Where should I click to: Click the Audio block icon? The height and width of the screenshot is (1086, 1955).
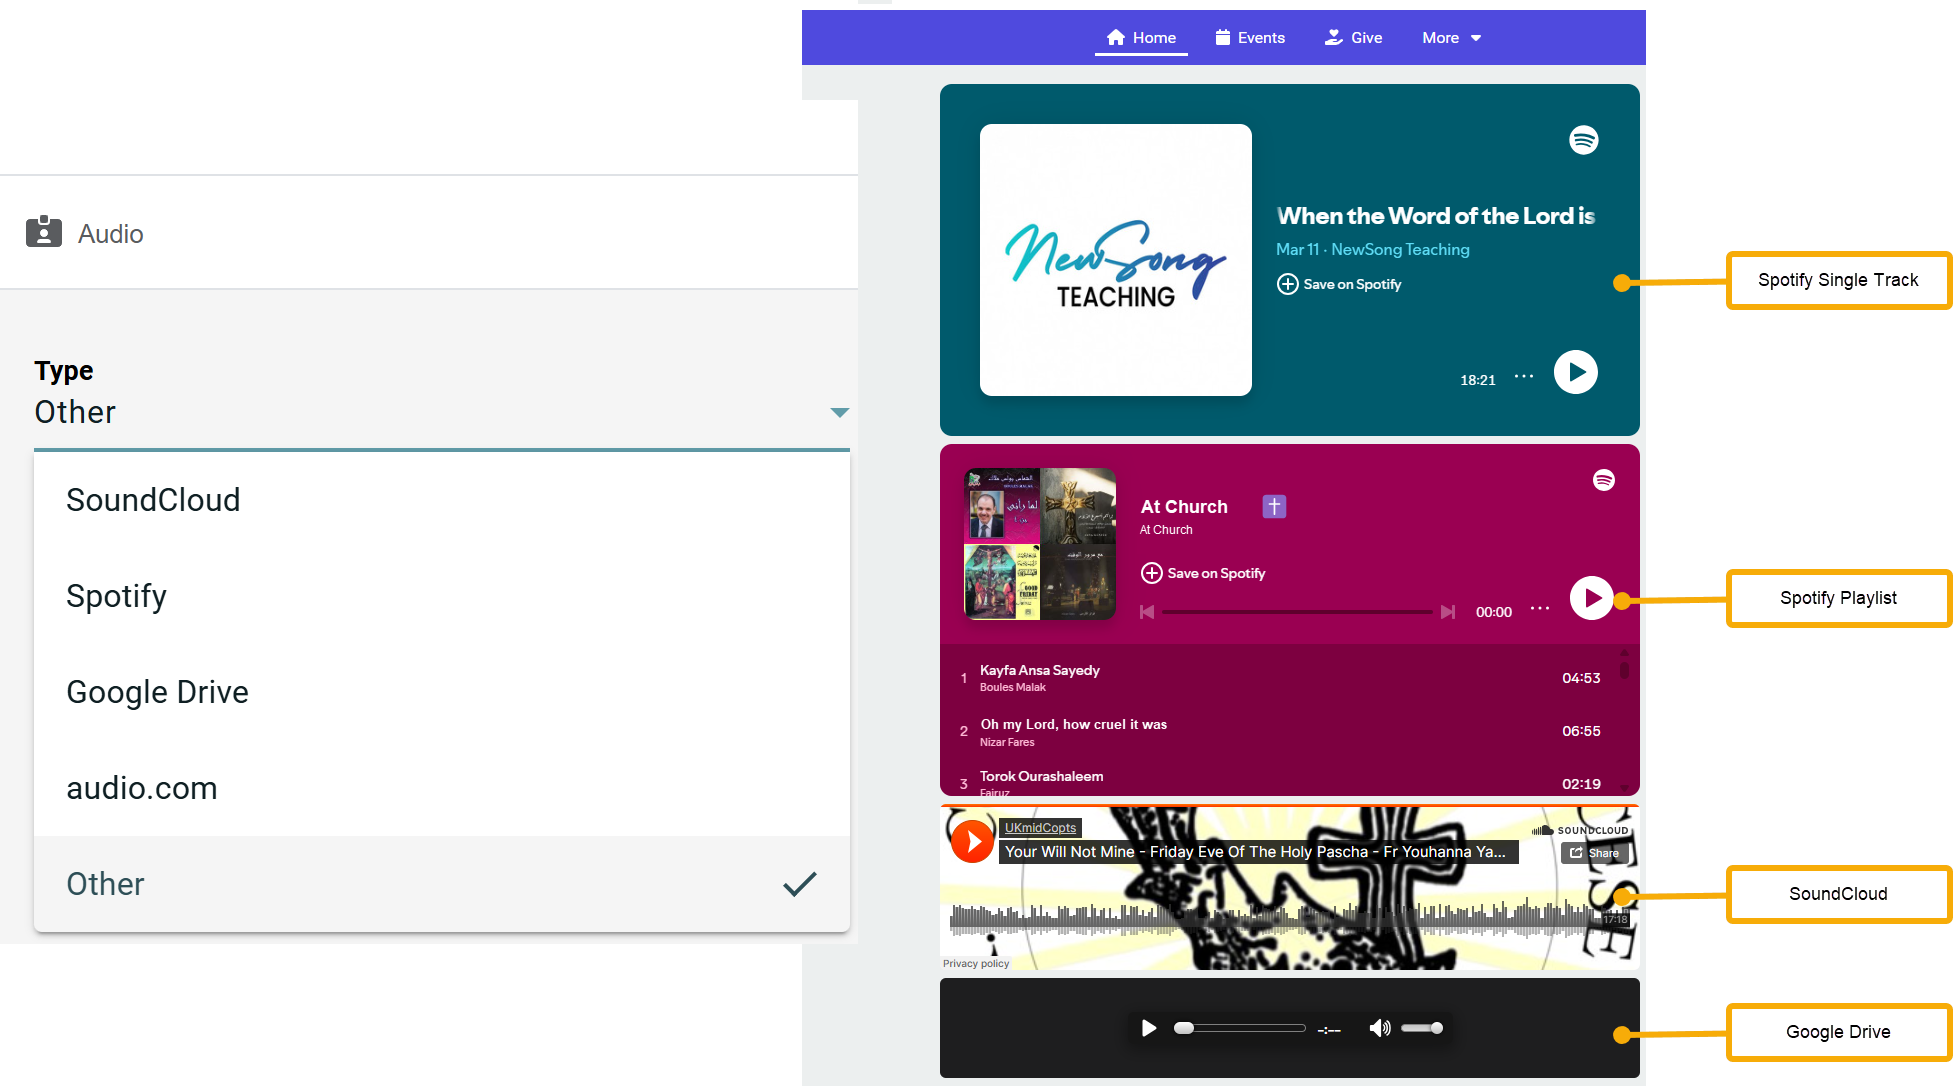click(x=44, y=231)
